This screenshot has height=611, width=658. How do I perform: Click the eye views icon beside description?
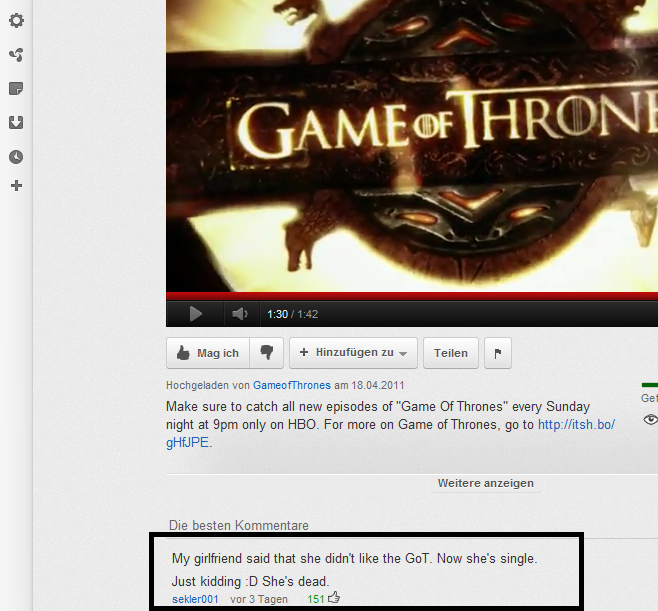651,420
